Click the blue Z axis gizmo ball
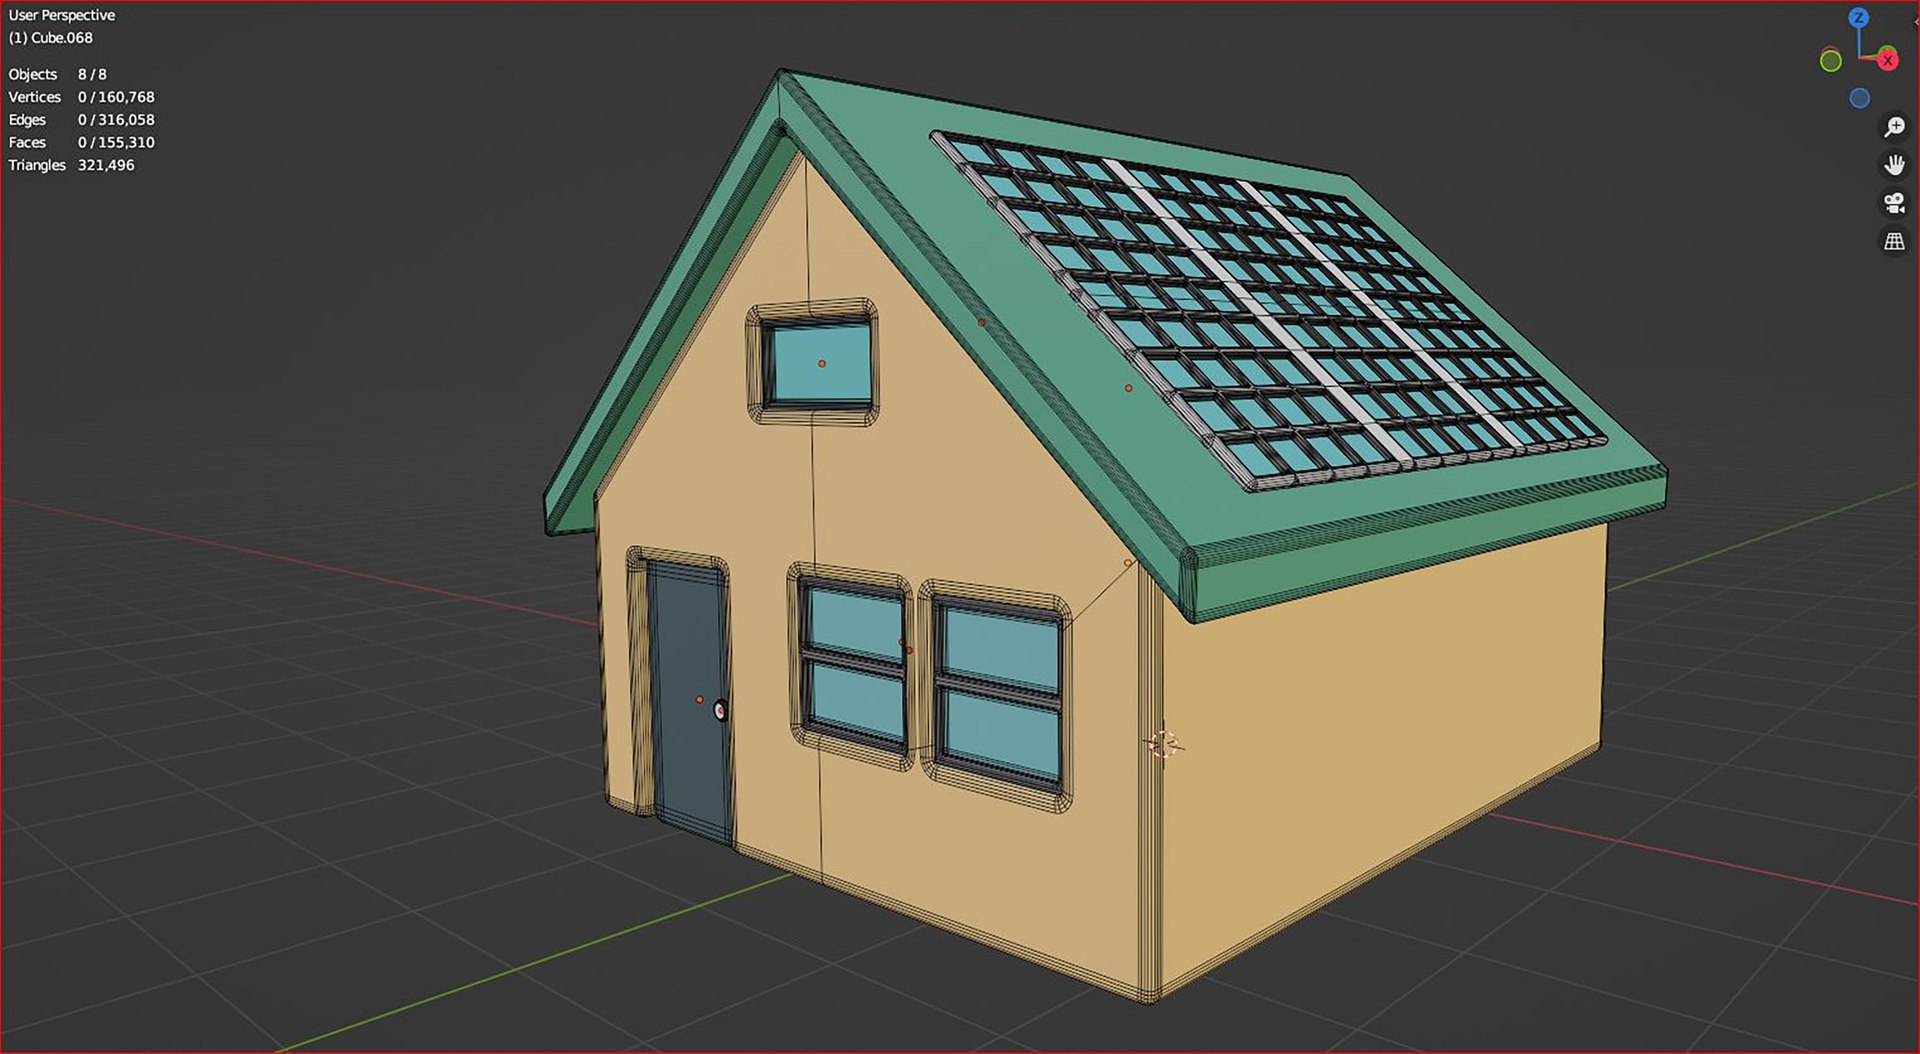This screenshot has width=1920, height=1054. coord(1858,18)
